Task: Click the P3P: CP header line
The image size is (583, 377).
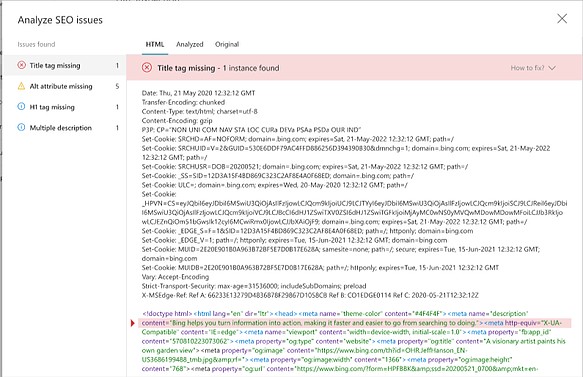Action: click(251, 130)
